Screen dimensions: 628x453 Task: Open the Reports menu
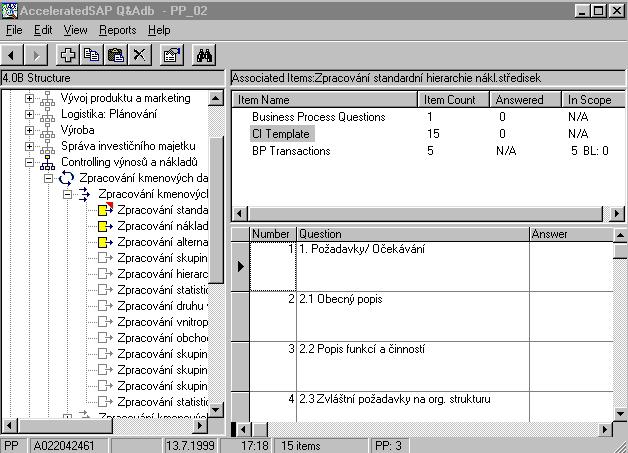[x=117, y=30]
